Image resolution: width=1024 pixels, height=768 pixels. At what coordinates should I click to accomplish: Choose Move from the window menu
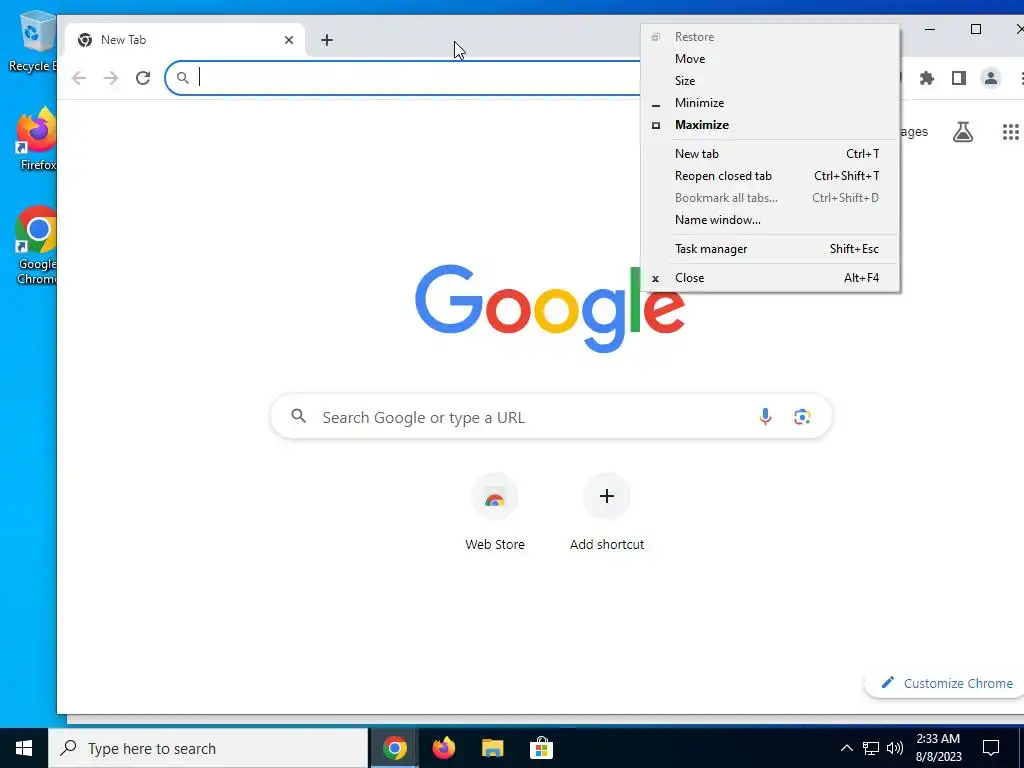[769, 59]
